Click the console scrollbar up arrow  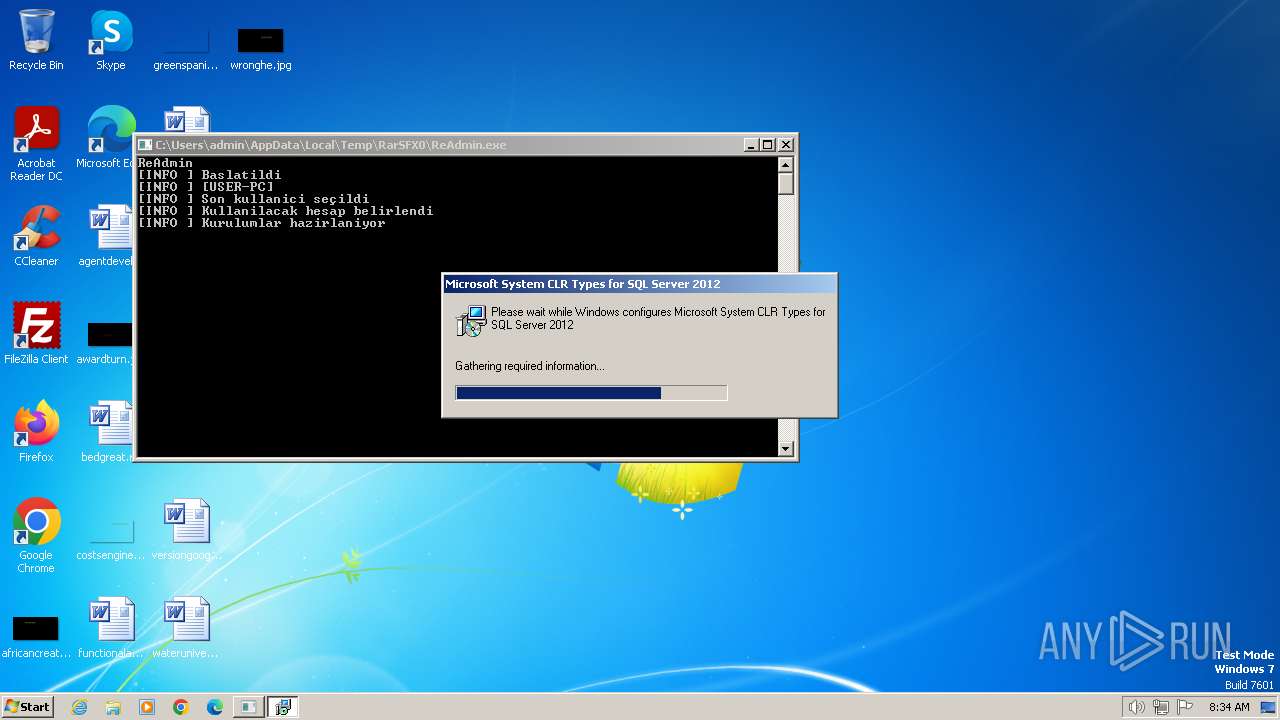(786, 165)
